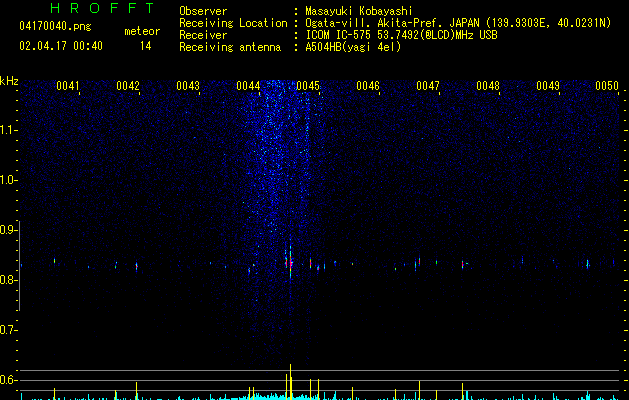Image resolution: width=629 pixels, height=400 pixels.
Task: Click the Receiving antenna label
Action: point(230,47)
